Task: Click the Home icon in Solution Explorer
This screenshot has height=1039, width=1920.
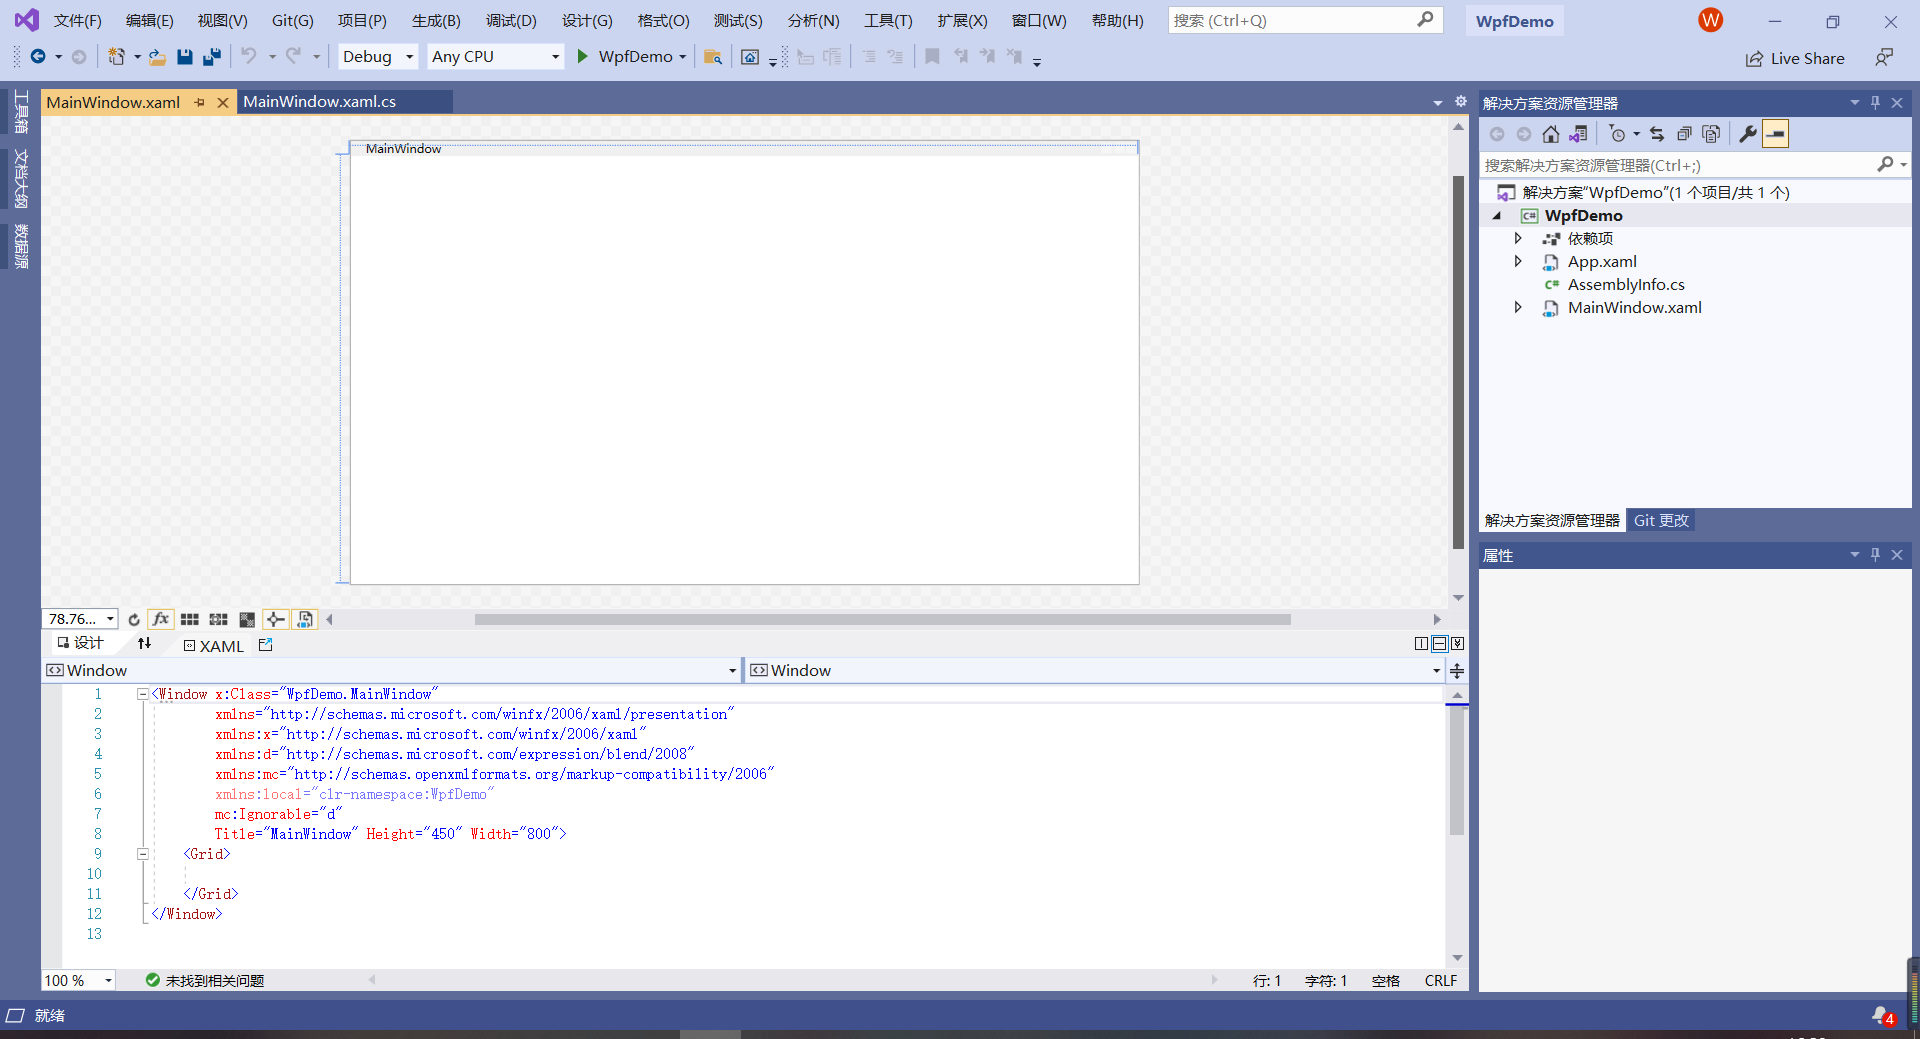Action: tap(1551, 134)
